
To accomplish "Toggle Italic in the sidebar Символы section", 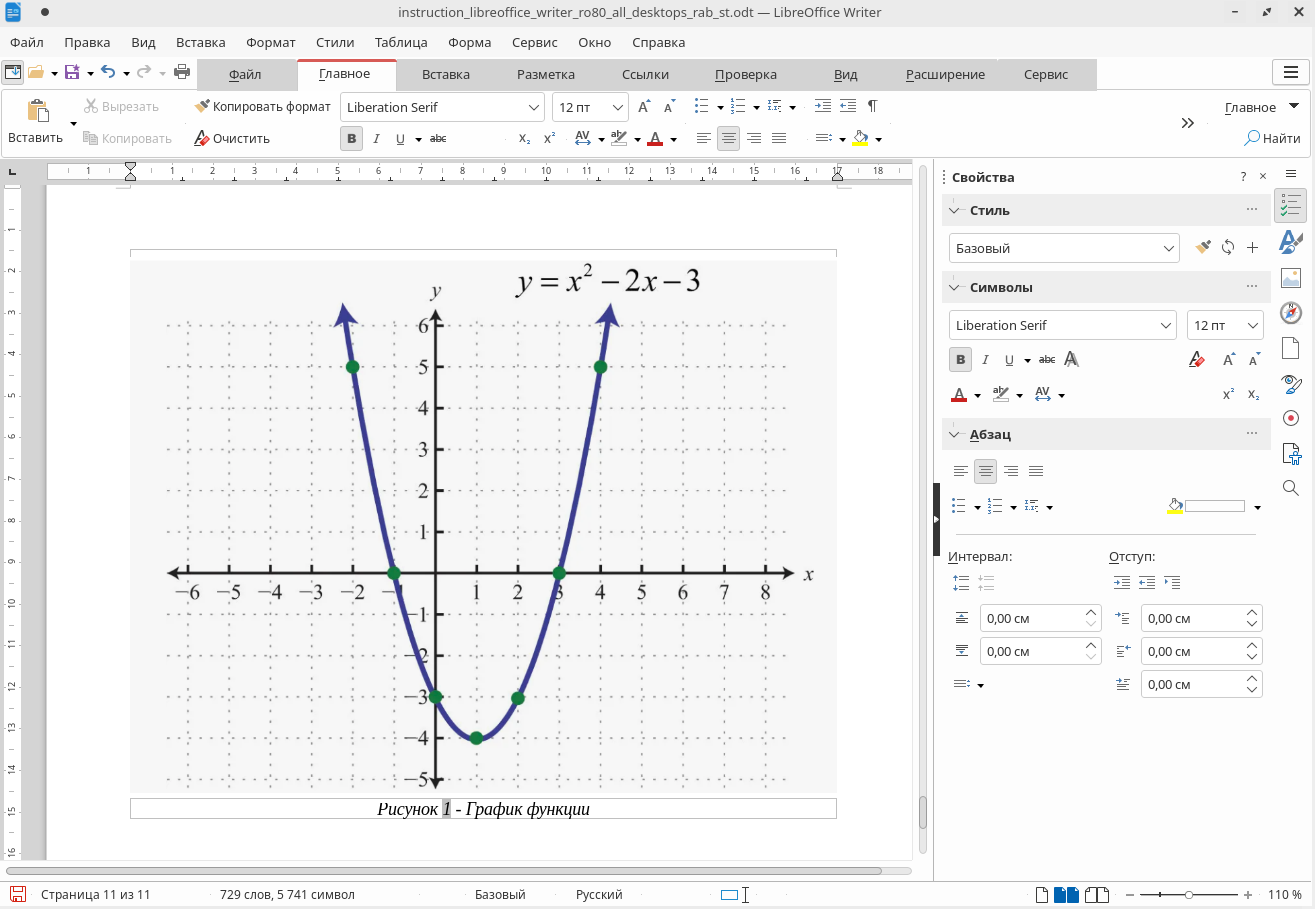I will click(985, 359).
